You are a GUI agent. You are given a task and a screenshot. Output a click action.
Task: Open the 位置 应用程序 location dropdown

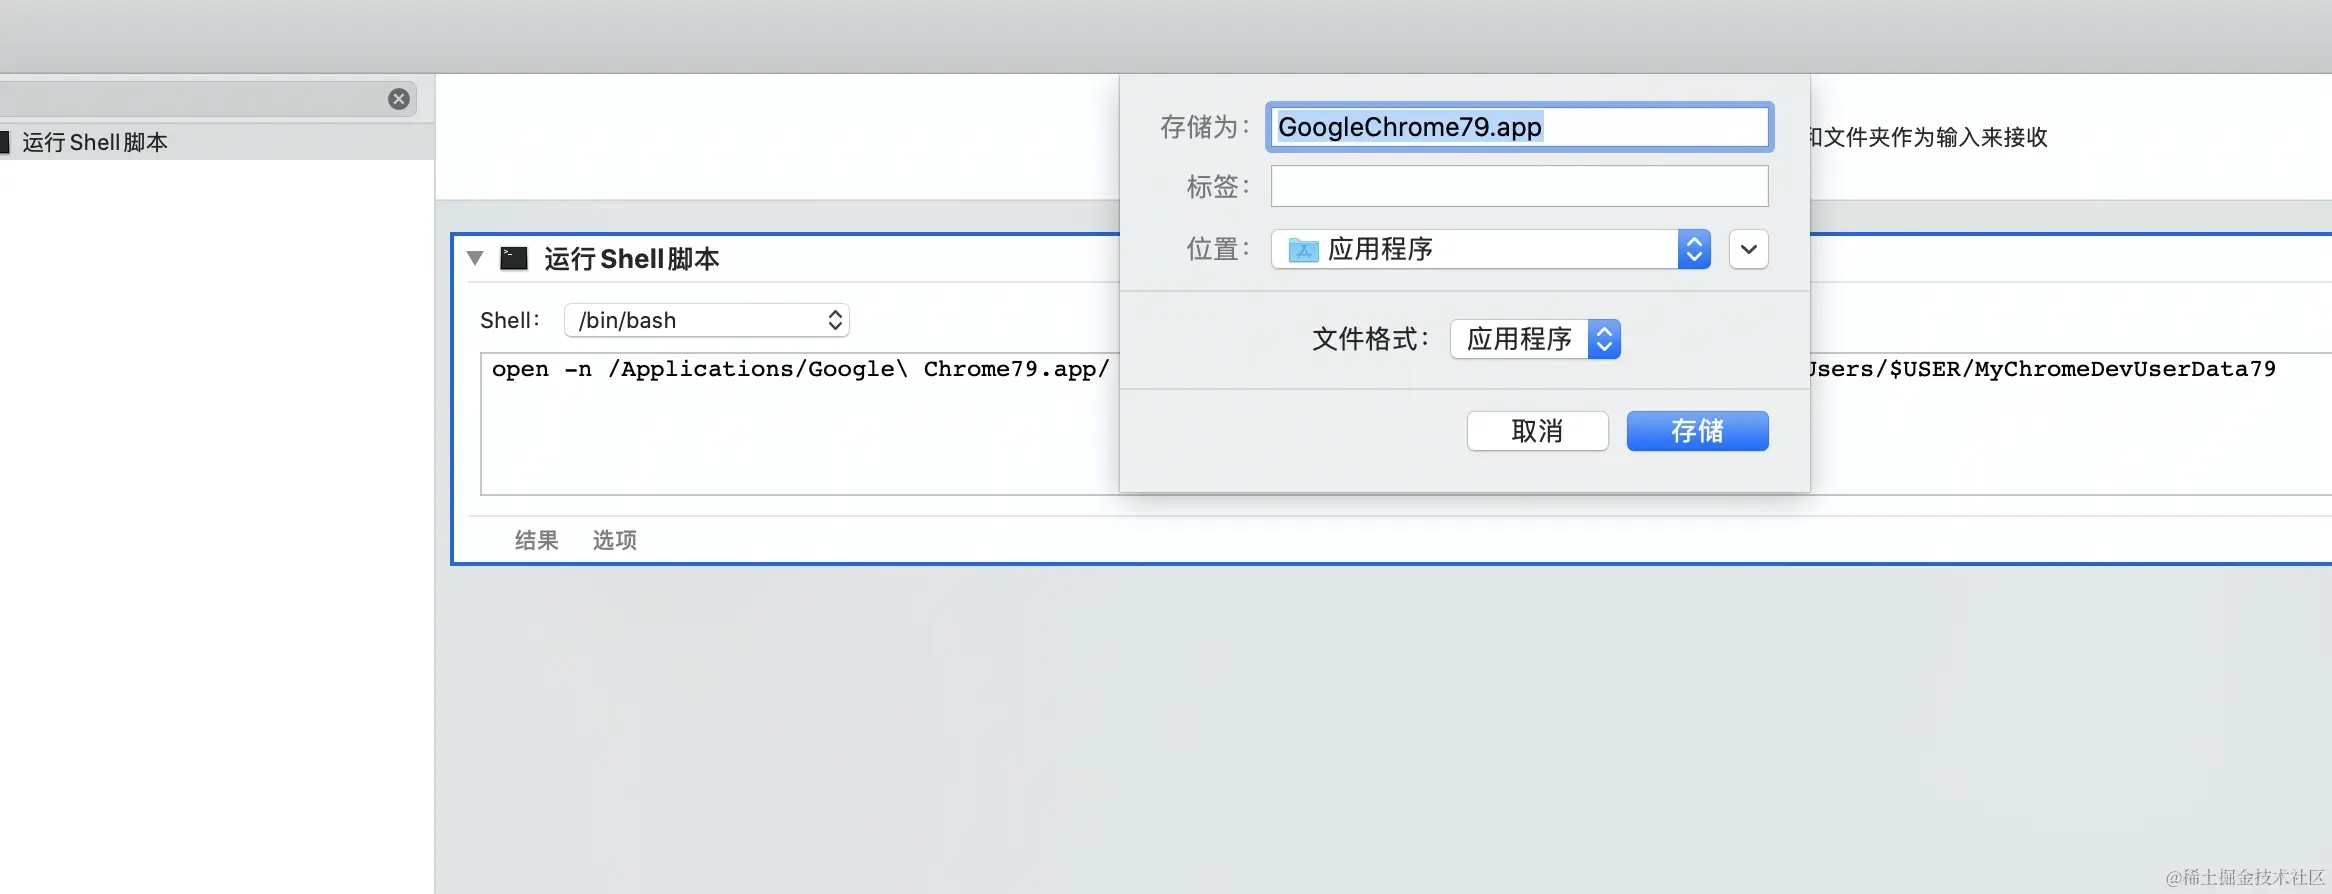(x=1490, y=249)
